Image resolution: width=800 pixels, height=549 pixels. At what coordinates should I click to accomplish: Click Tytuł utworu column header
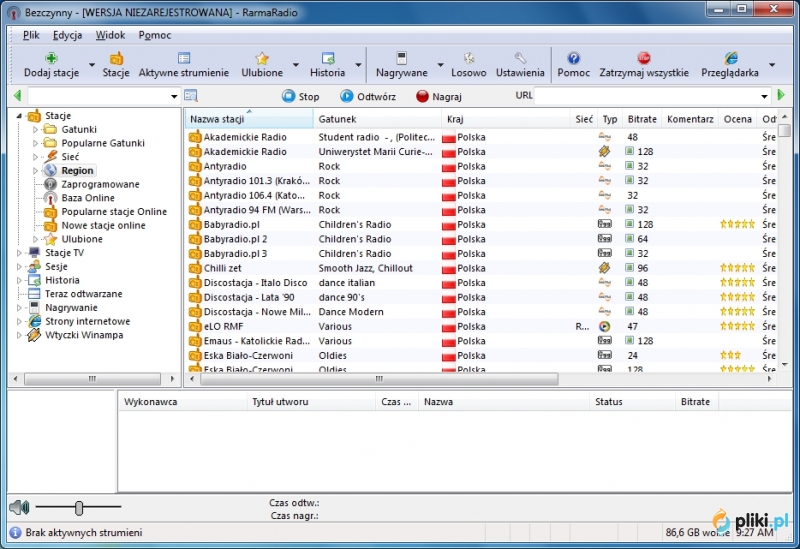(311, 402)
